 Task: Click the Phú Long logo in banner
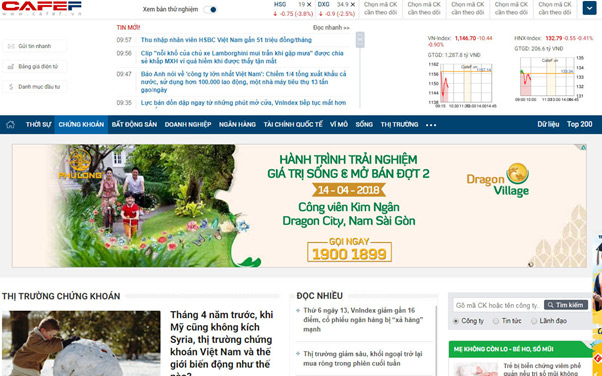coord(80,164)
